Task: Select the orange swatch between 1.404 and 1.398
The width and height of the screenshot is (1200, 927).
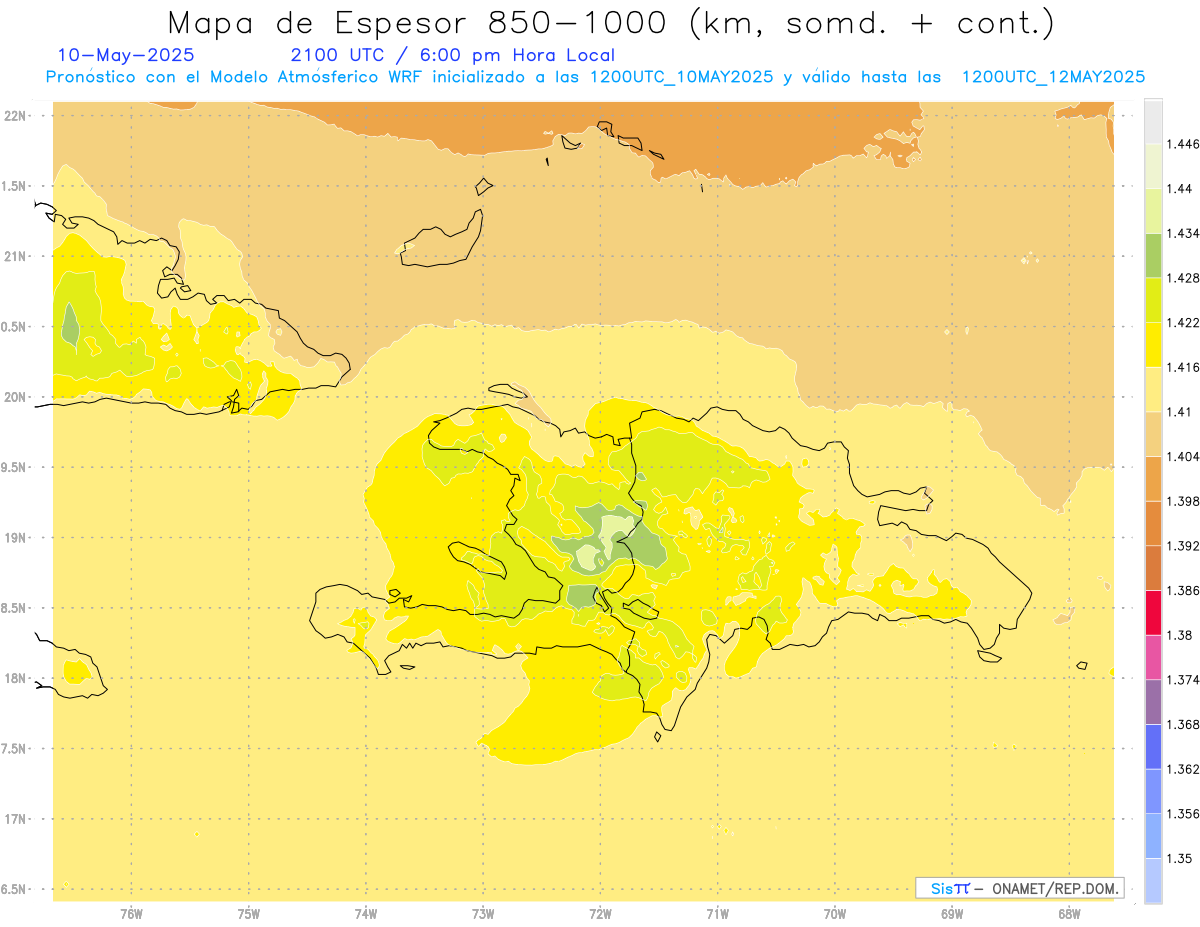Action: click(1153, 478)
